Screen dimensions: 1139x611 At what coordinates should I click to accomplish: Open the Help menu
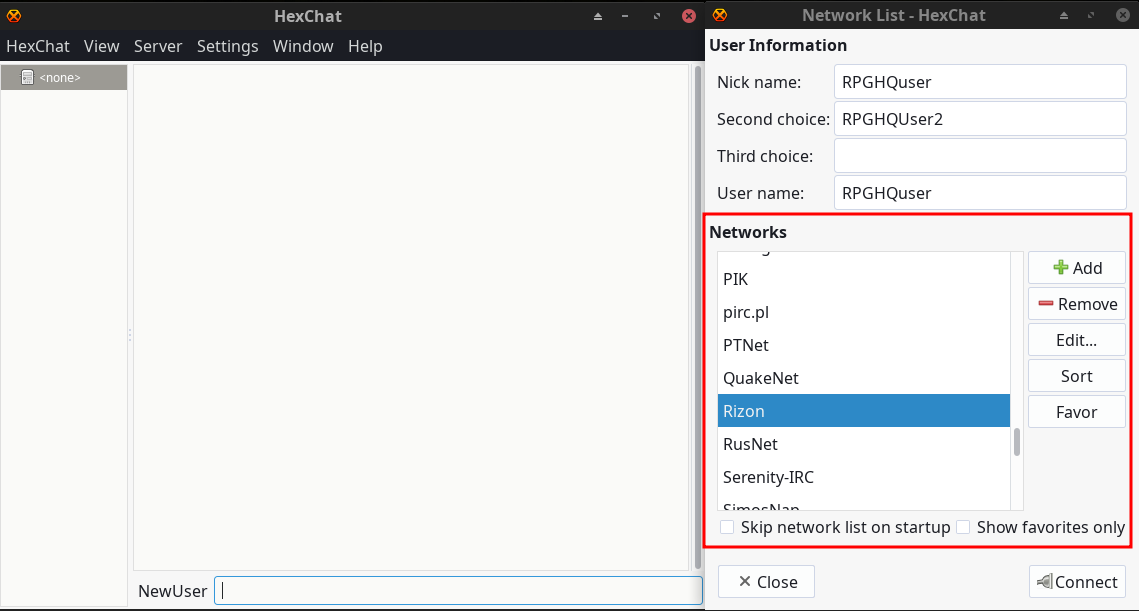tap(365, 46)
